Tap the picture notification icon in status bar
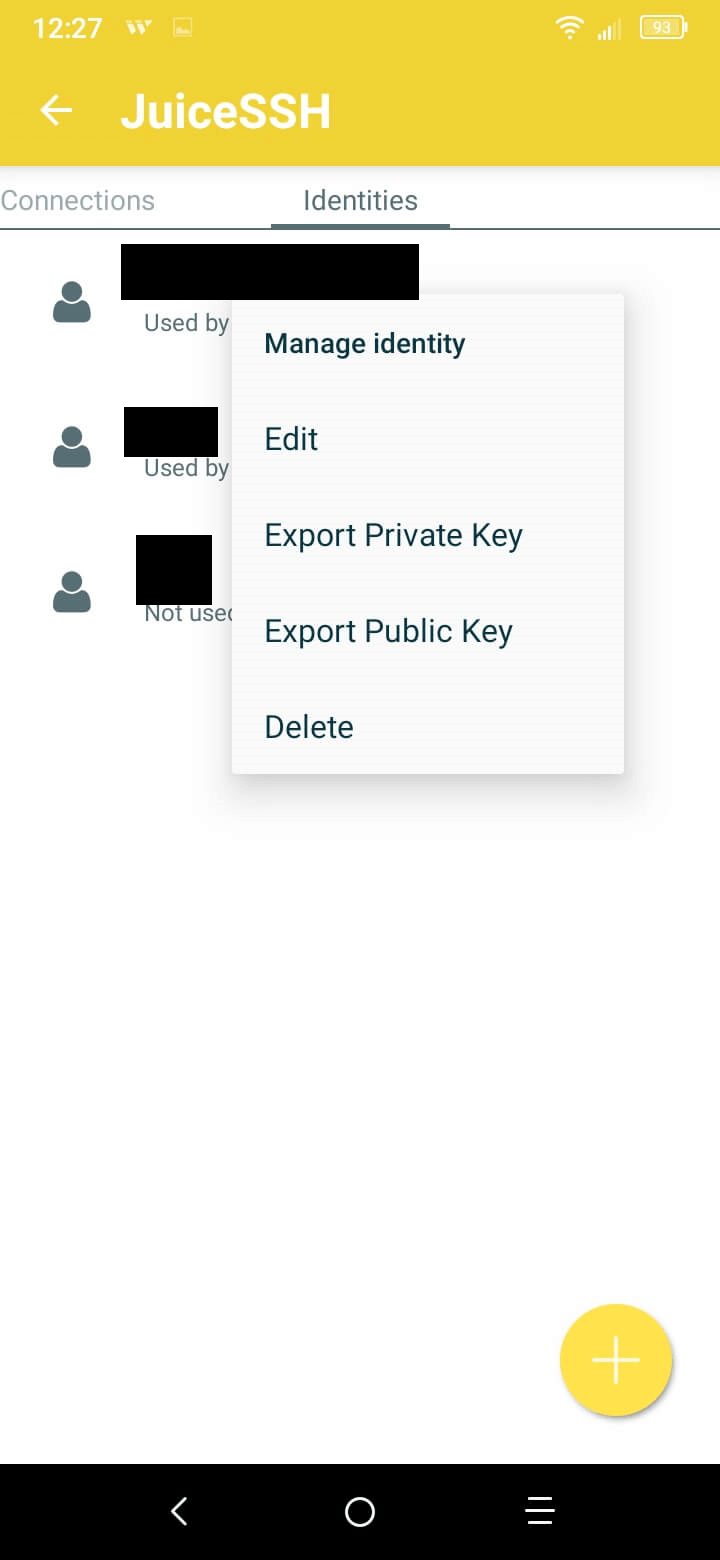Image resolution: width=720 pixels, height=1560 pixels. click(x=182, y=28)
